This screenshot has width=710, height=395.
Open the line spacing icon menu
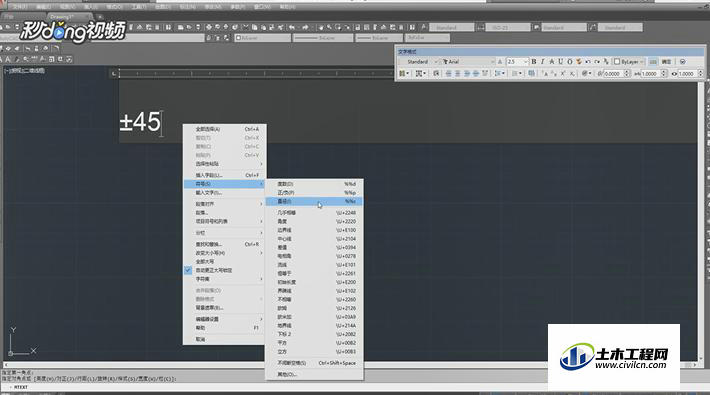pyautogui.click(x=500, y=73)
